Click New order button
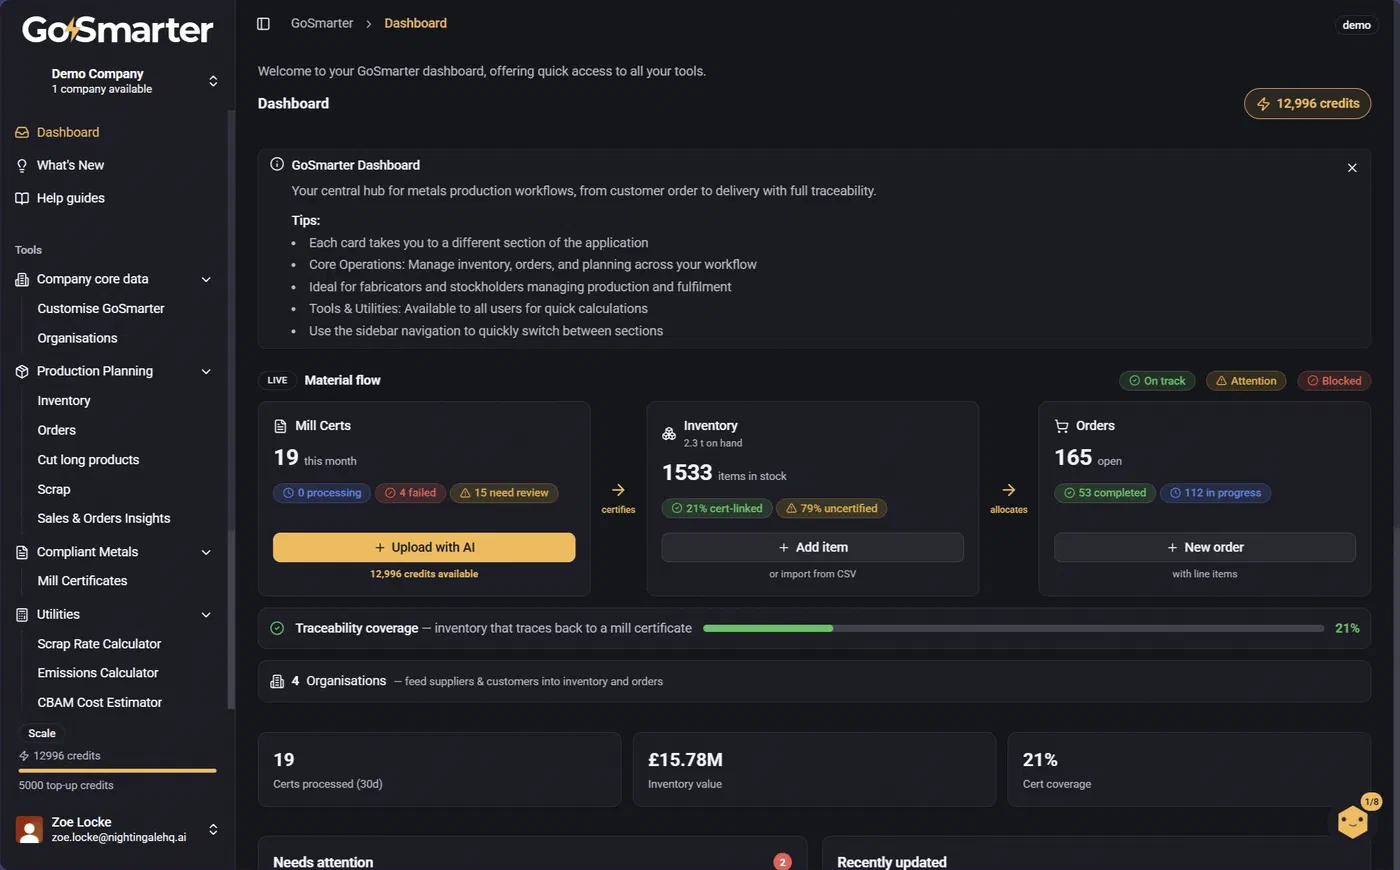The width and height of the screenshot is (1400, 870). 1205,547
